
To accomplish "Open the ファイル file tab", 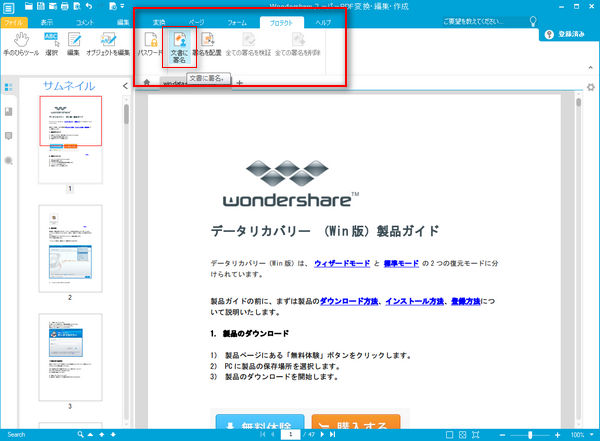I will pos(14,23).
